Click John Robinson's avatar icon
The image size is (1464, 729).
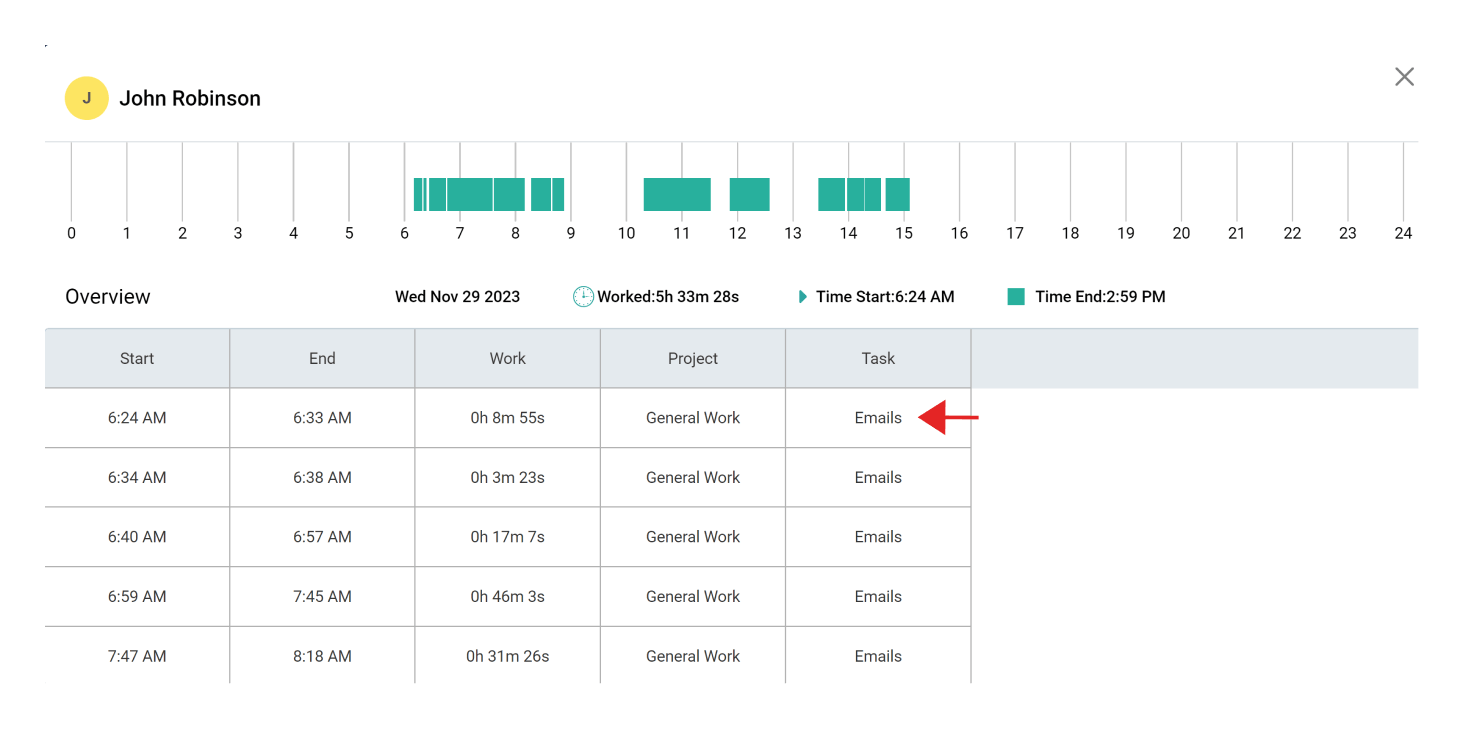click(86, 98)
